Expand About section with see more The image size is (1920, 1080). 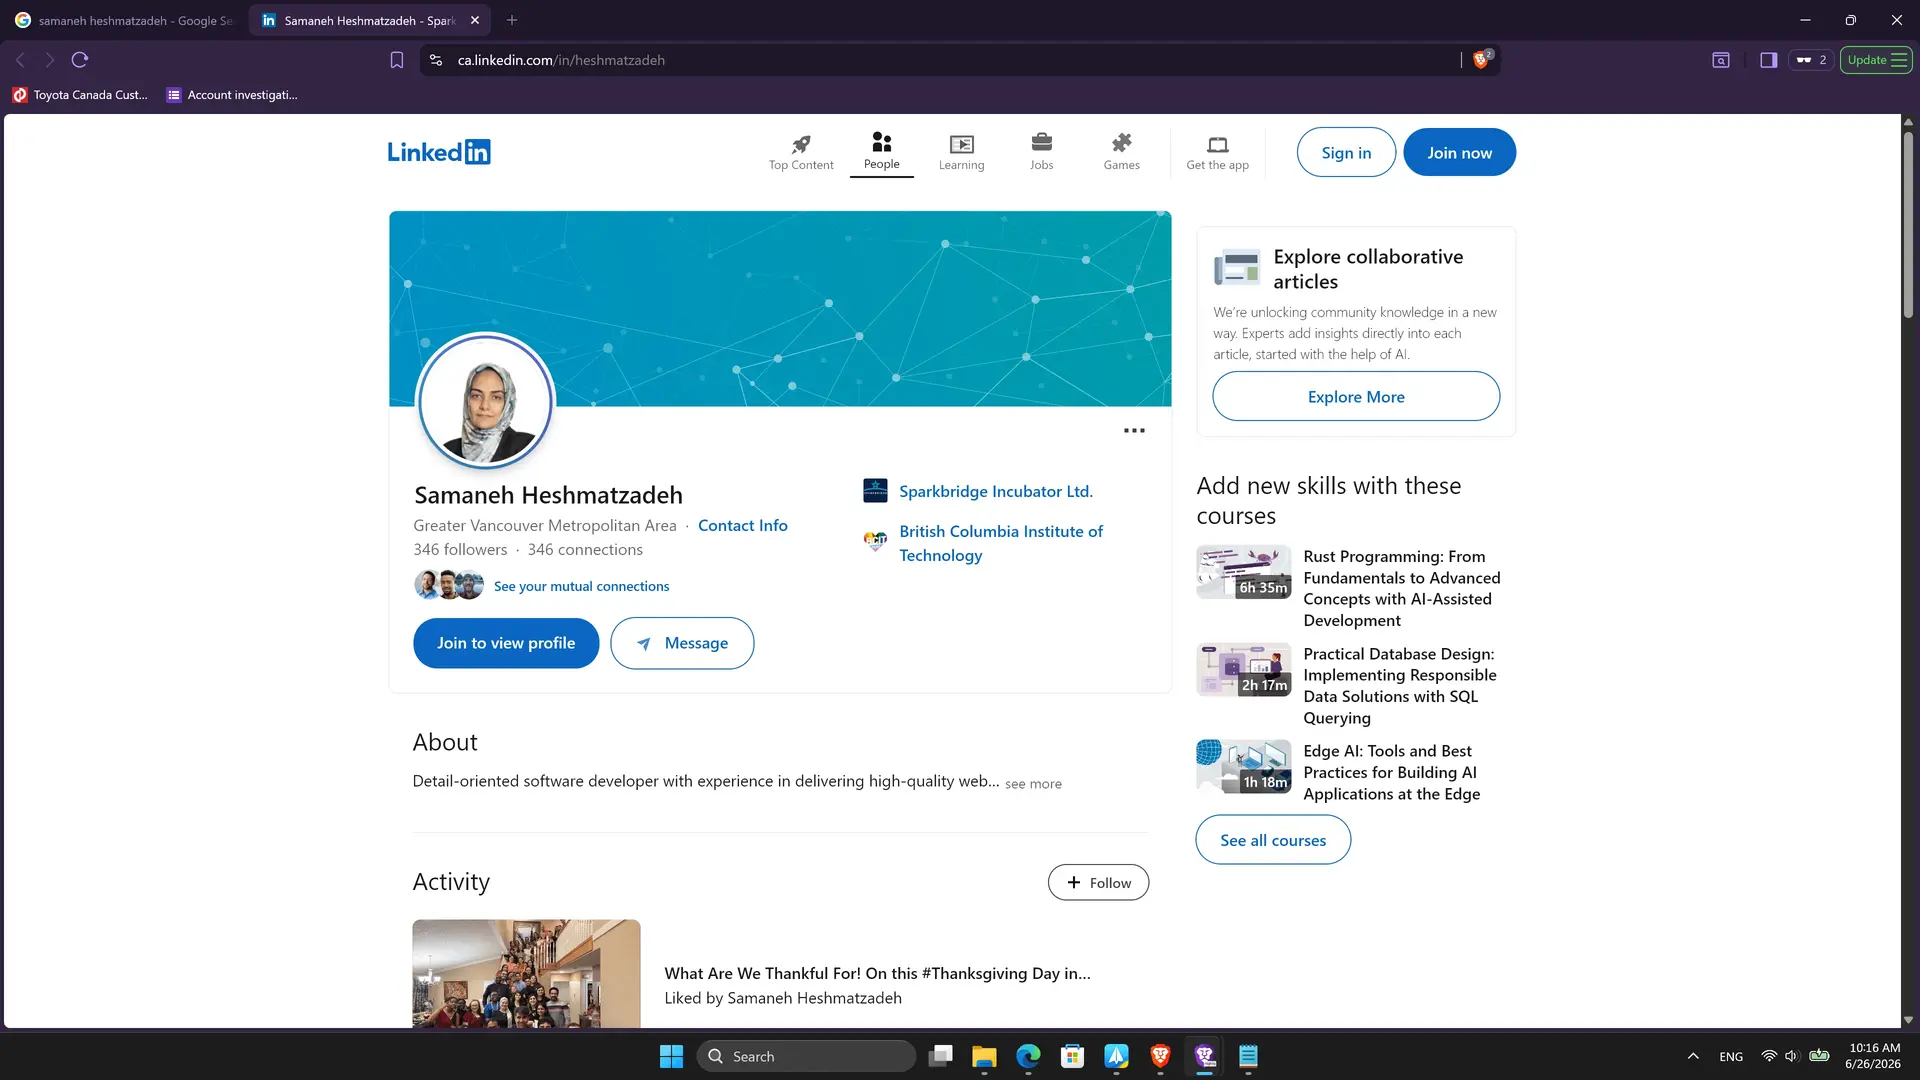(1033, 783)
